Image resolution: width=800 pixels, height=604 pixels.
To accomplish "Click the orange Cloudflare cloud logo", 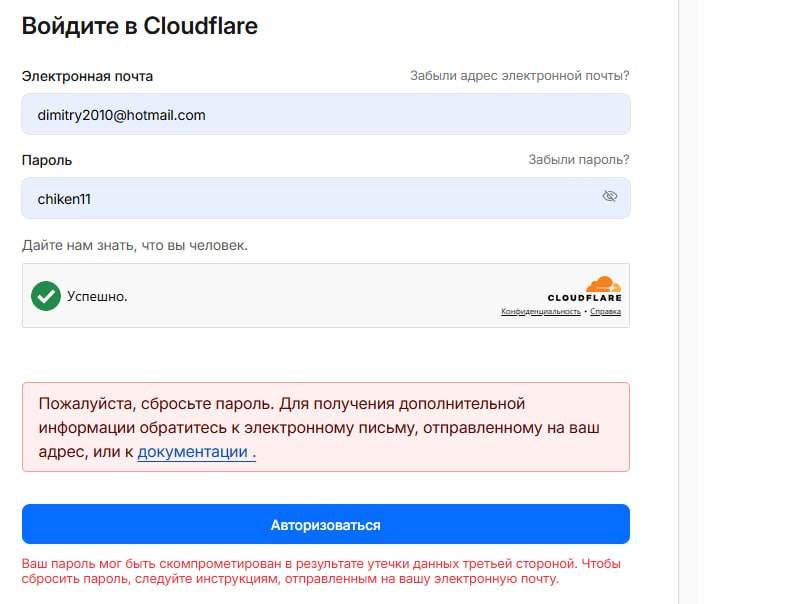I will [603, 284].
